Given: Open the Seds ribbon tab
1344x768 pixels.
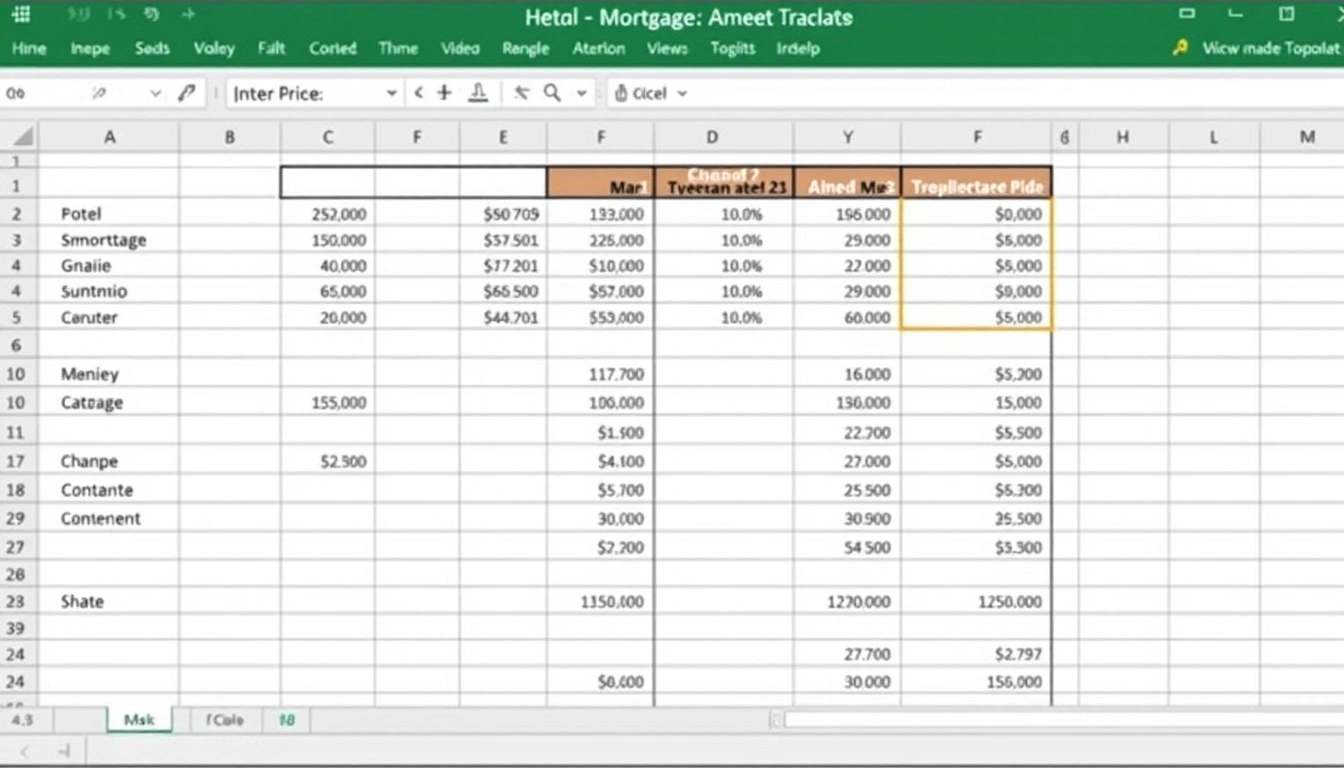Looking at the screenshot, I should tap(152, 48).
